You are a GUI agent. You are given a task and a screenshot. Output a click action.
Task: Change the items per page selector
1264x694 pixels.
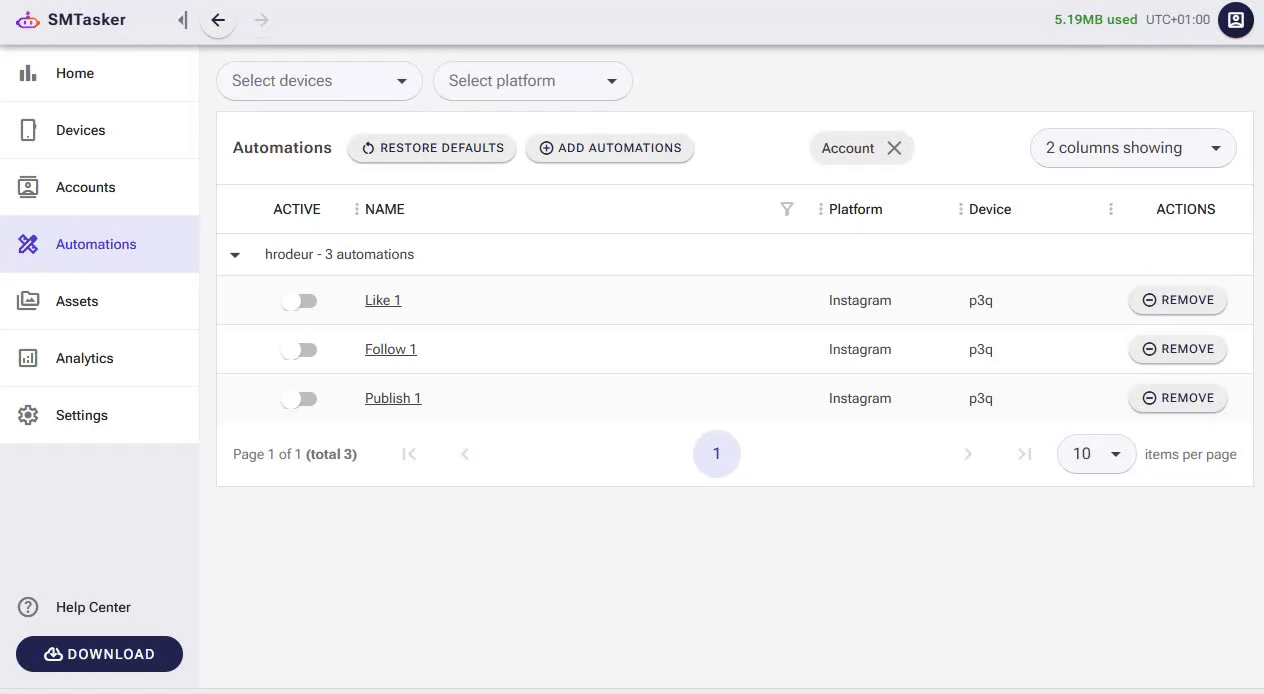(x=1096, y=454)
